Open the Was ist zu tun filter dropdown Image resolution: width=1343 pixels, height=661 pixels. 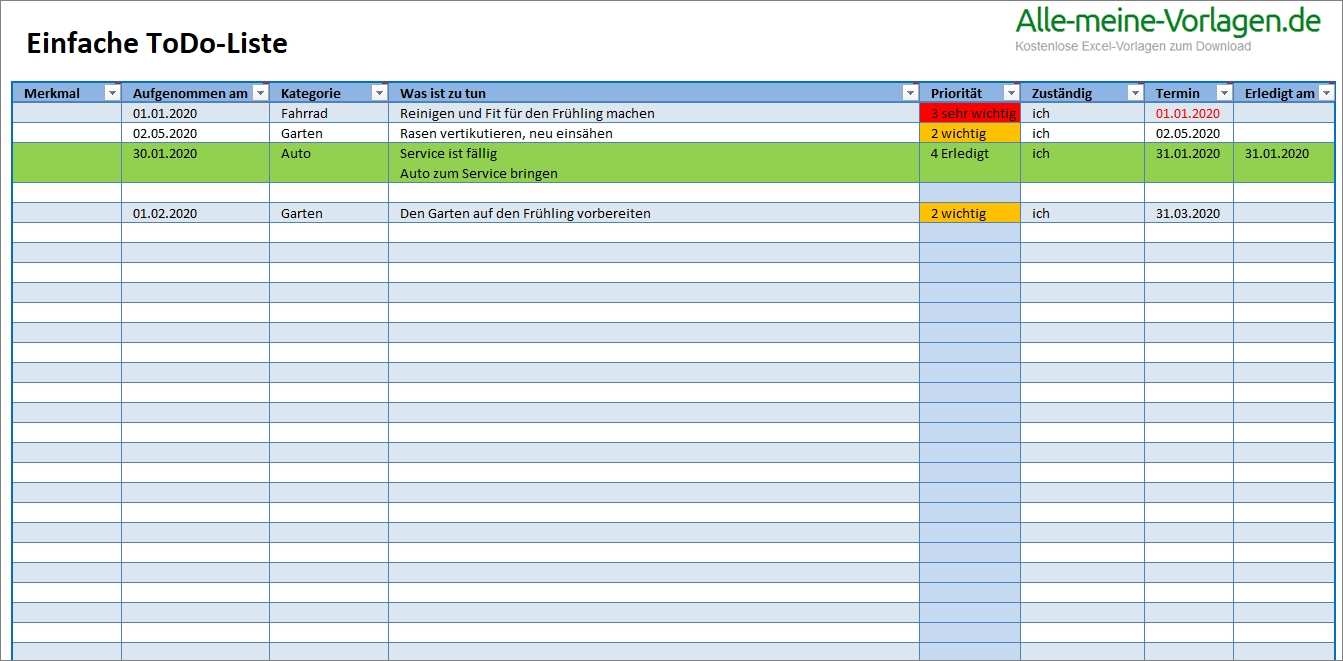click(909, 93)
